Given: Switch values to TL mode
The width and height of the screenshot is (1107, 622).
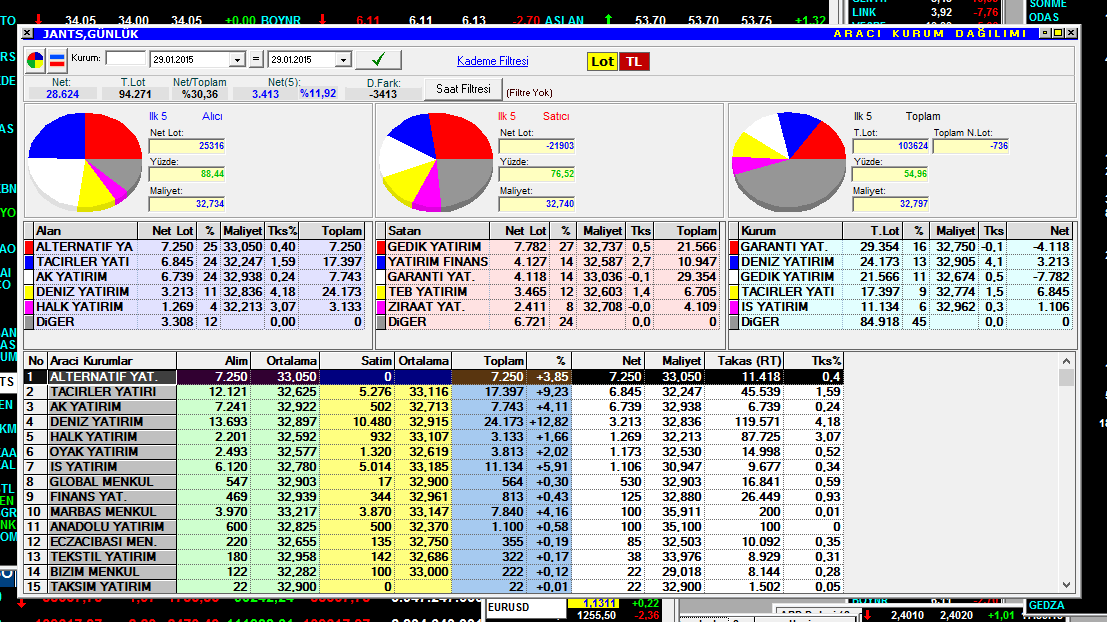Looking at the screenshot, I should tap(633, 62).
